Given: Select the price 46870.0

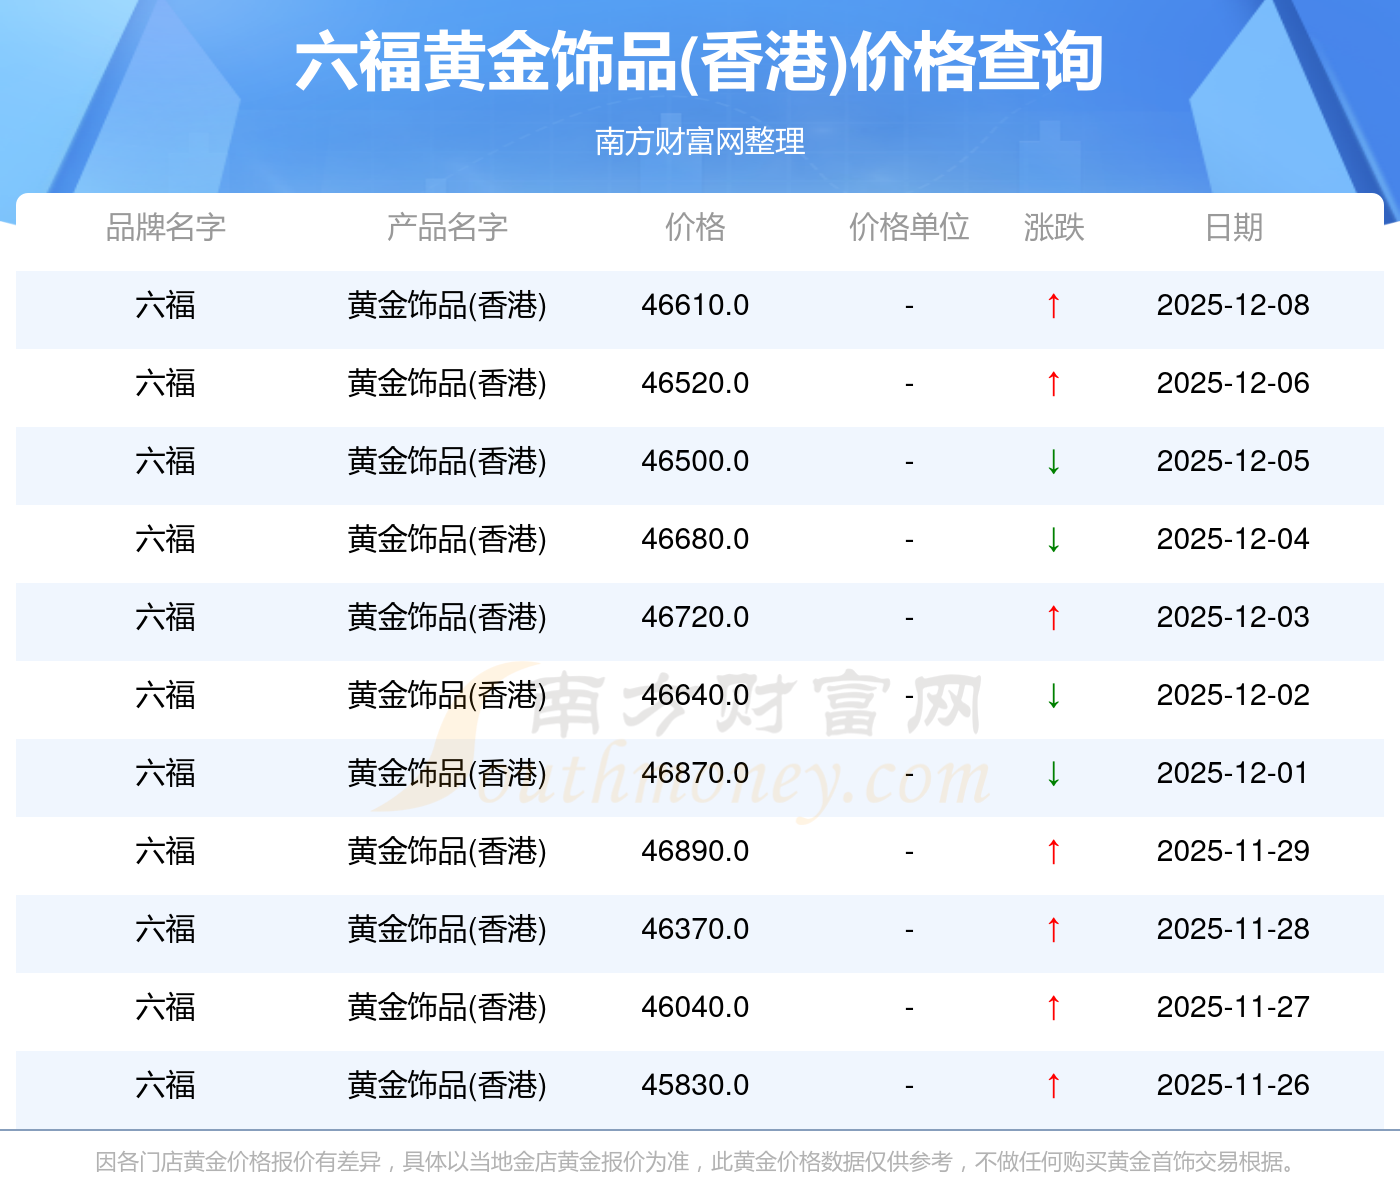Looking at the screenshot, I should pyautogui.click(x=695, y=773).
